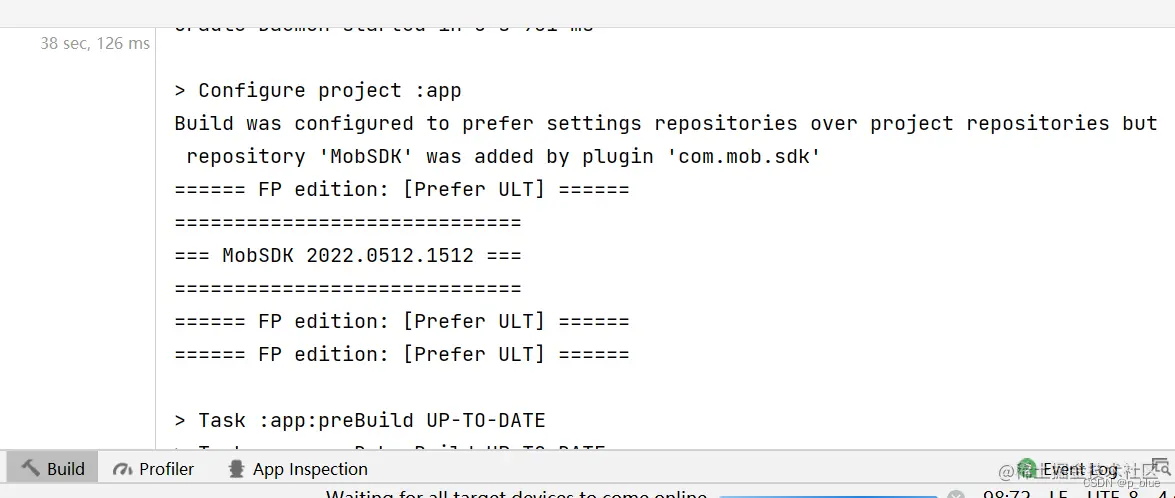Image resolution: width=1175 pixels, height=498 pixels.
Task: Cancel the running background task
Action: (955, 495)
